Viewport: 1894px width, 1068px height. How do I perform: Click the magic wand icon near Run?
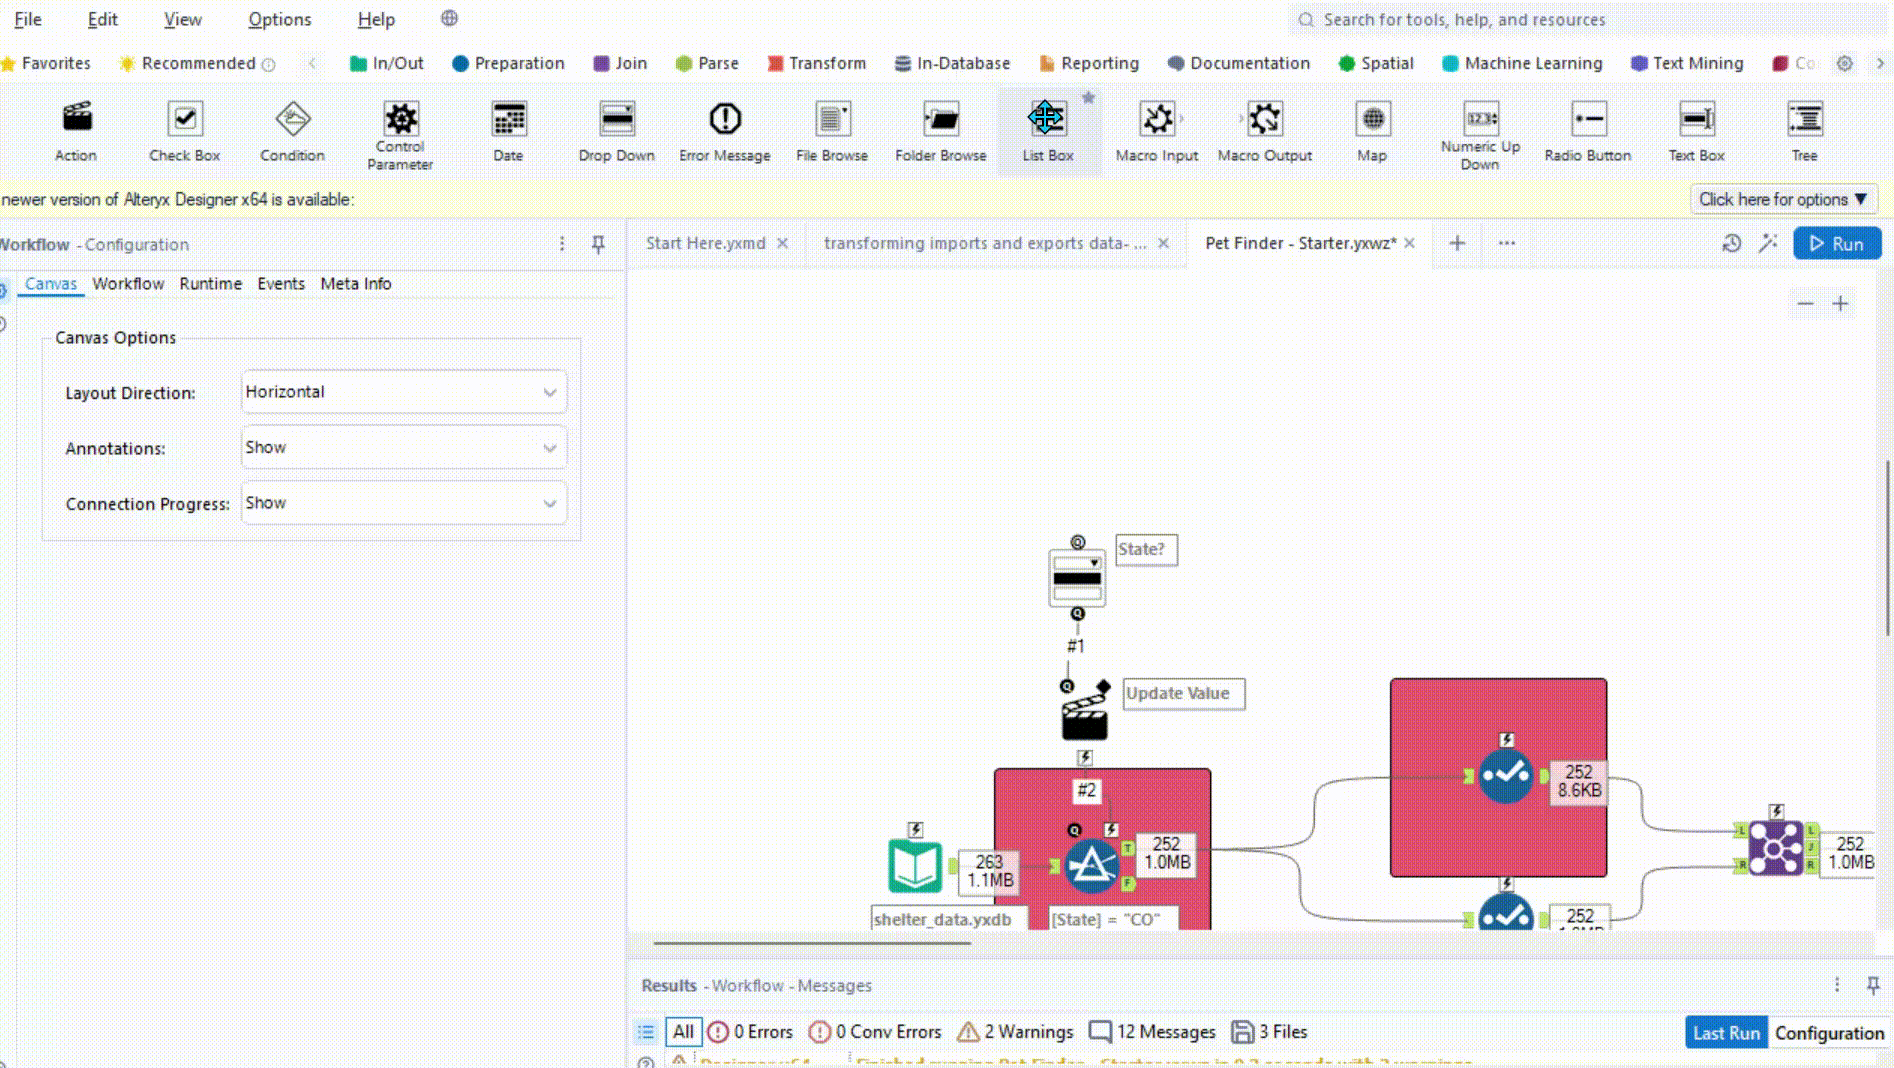[1768, 243]
